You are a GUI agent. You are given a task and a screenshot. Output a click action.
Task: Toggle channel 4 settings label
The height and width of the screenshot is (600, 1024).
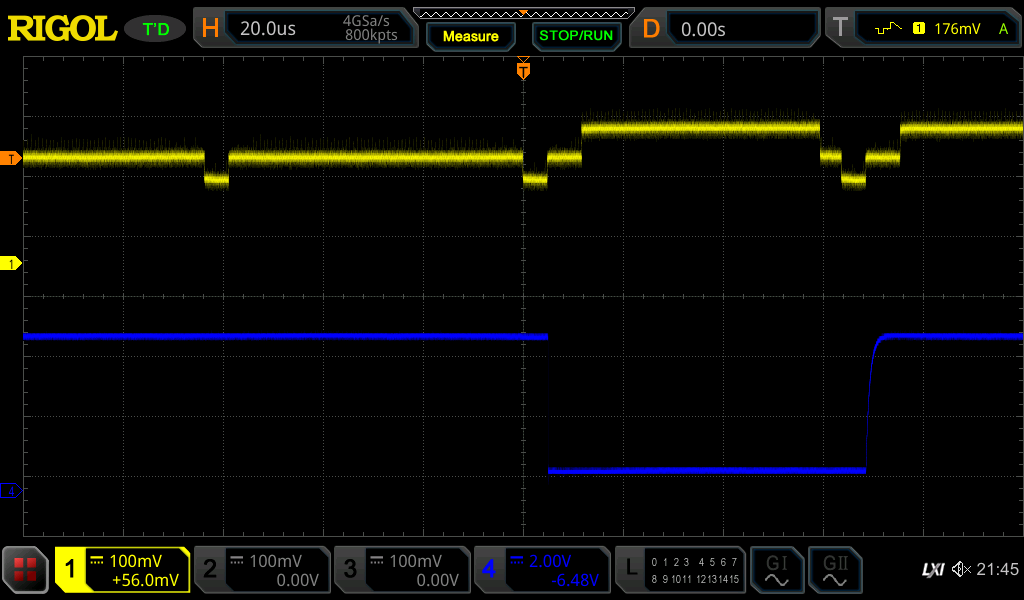[x=542, y=569]
